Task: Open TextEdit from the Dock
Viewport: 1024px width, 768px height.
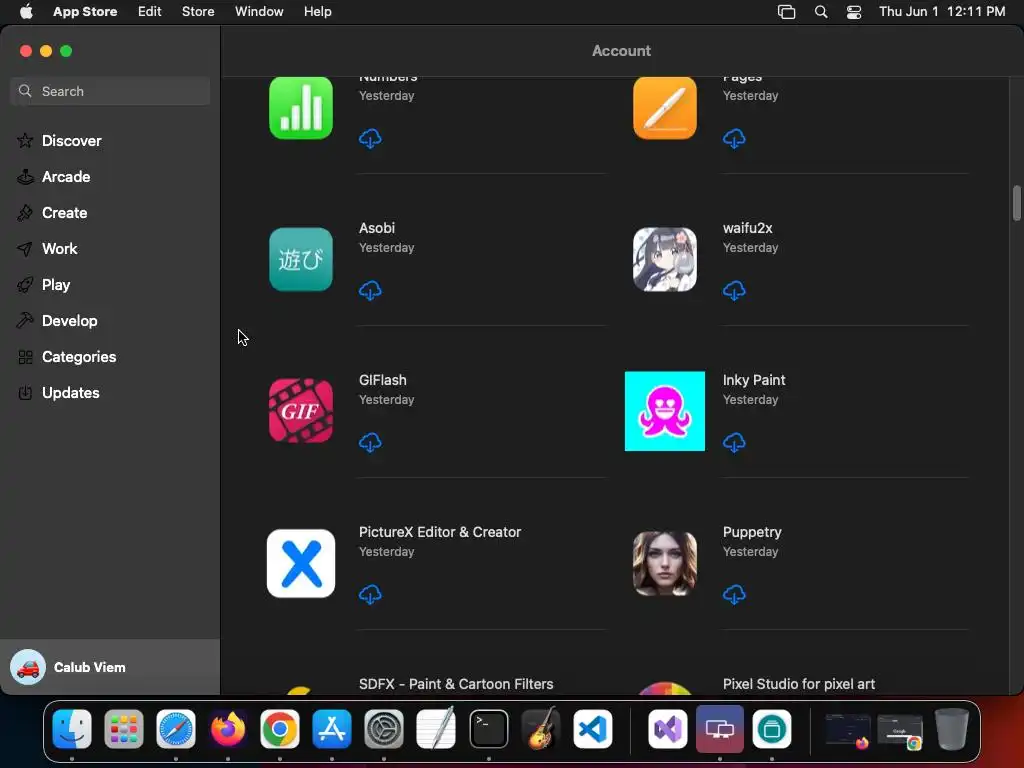Action: (x=436, y=729)
